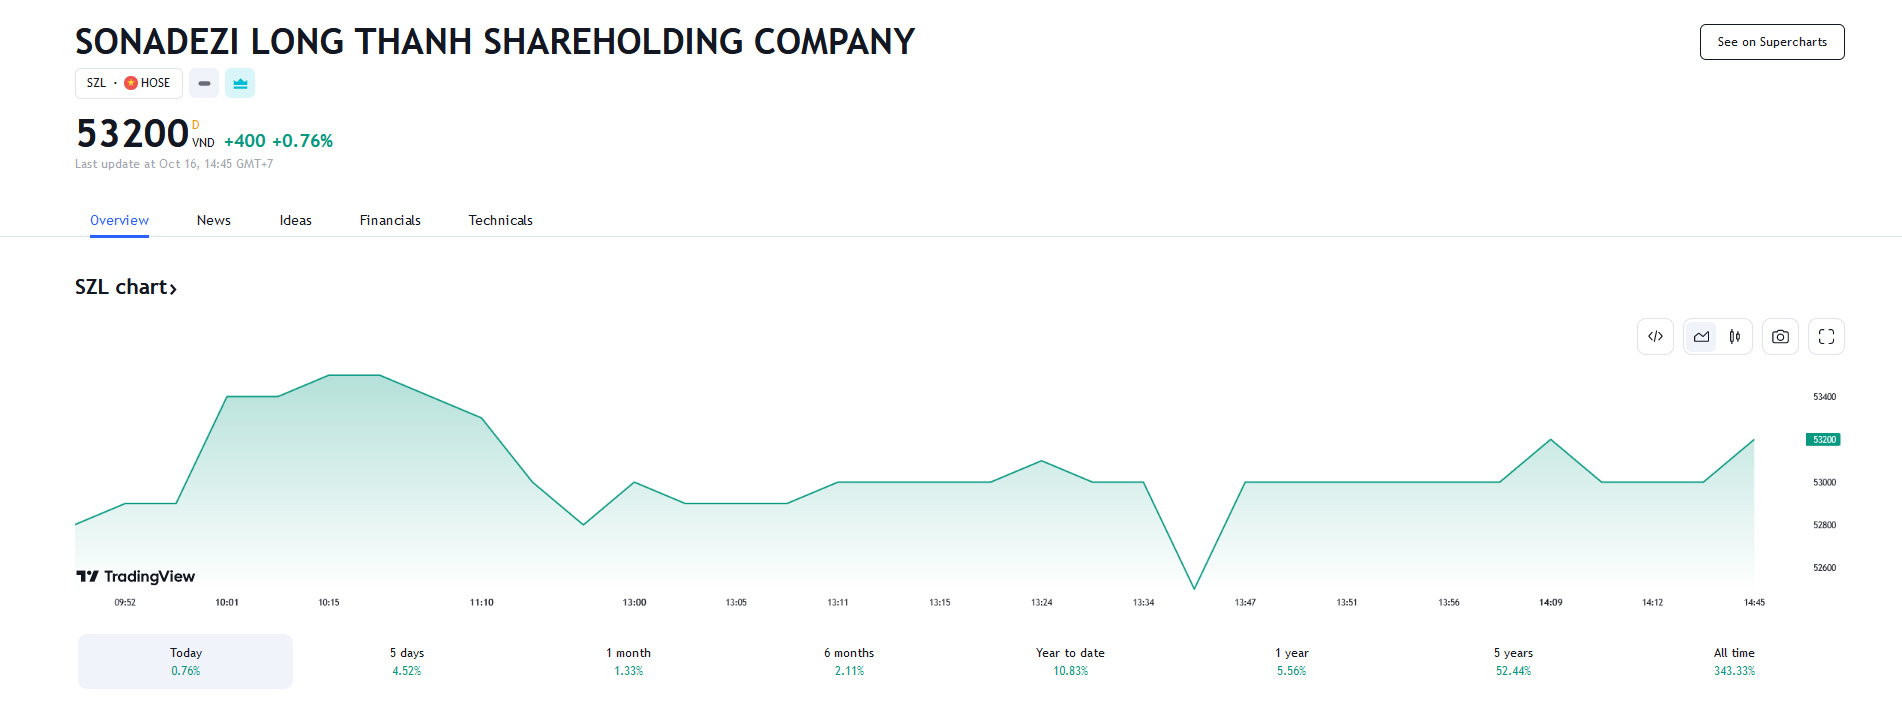Switch to candlestick chart view
This screenshot has height=724, width=1902.
tap(1735, 337)
